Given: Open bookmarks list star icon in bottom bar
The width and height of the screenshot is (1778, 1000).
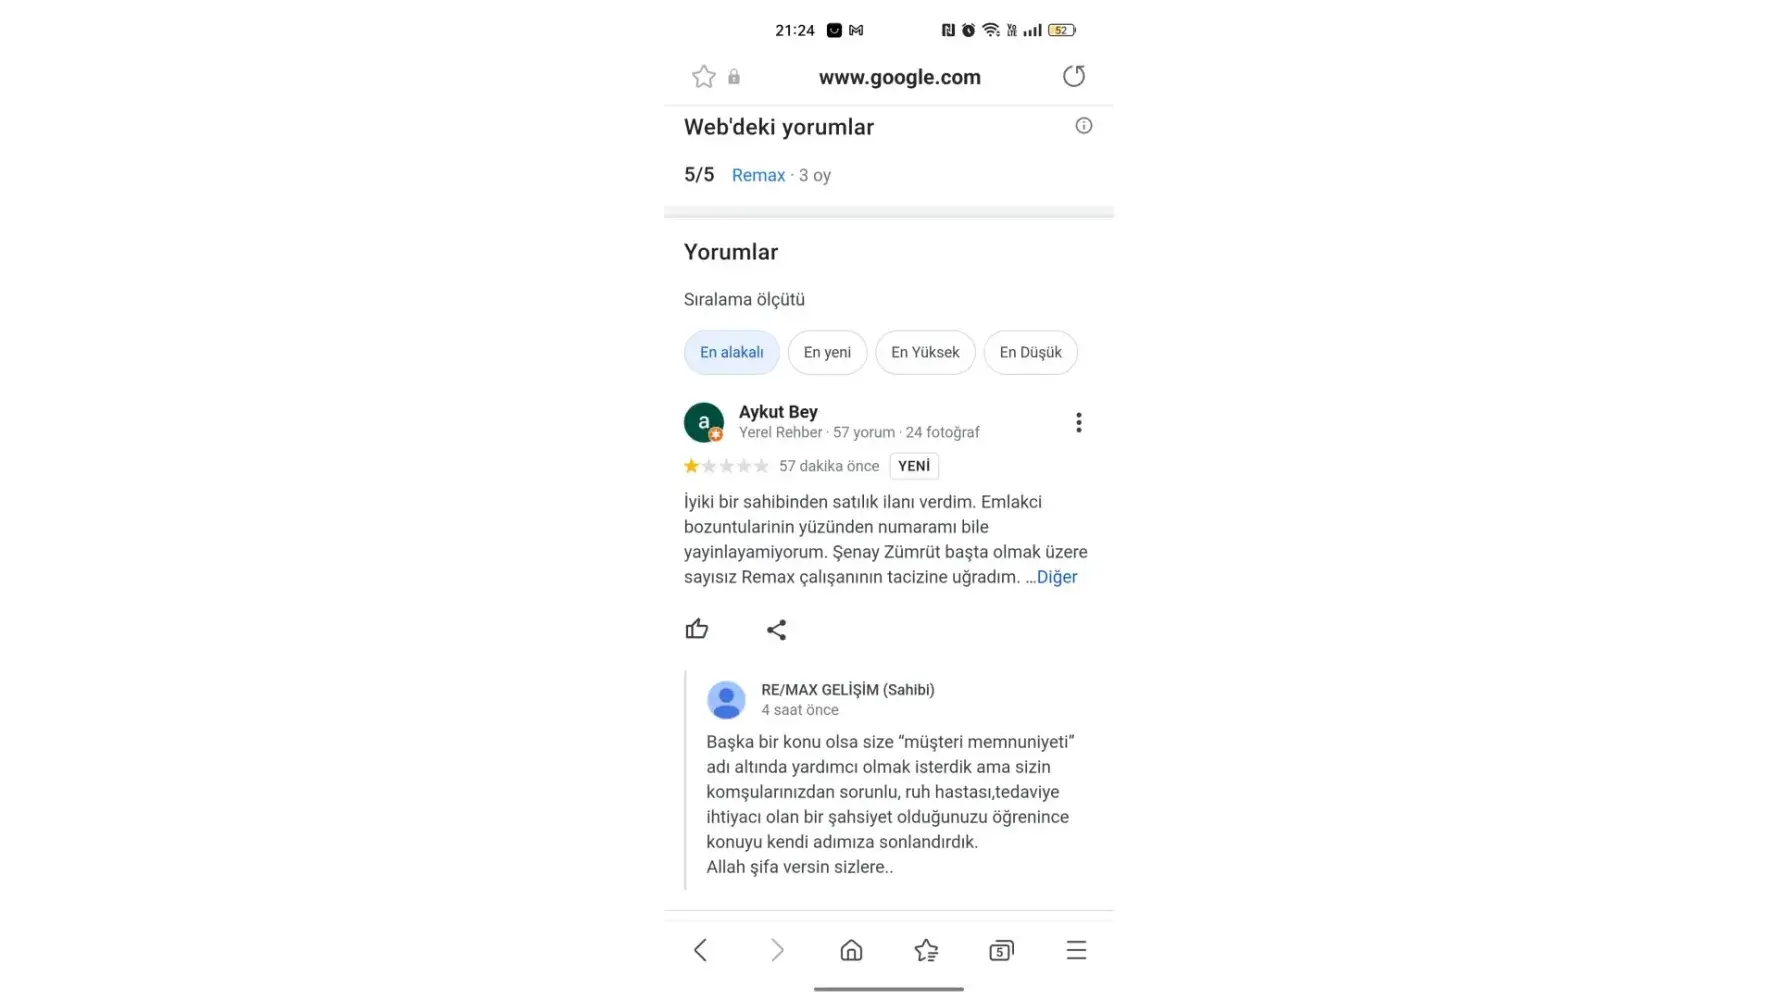Looking at the screenshot, I should 926,950.
